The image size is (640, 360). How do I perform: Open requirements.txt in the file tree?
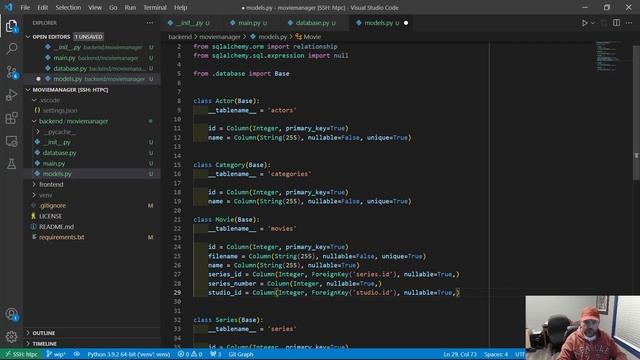(62, 238)
